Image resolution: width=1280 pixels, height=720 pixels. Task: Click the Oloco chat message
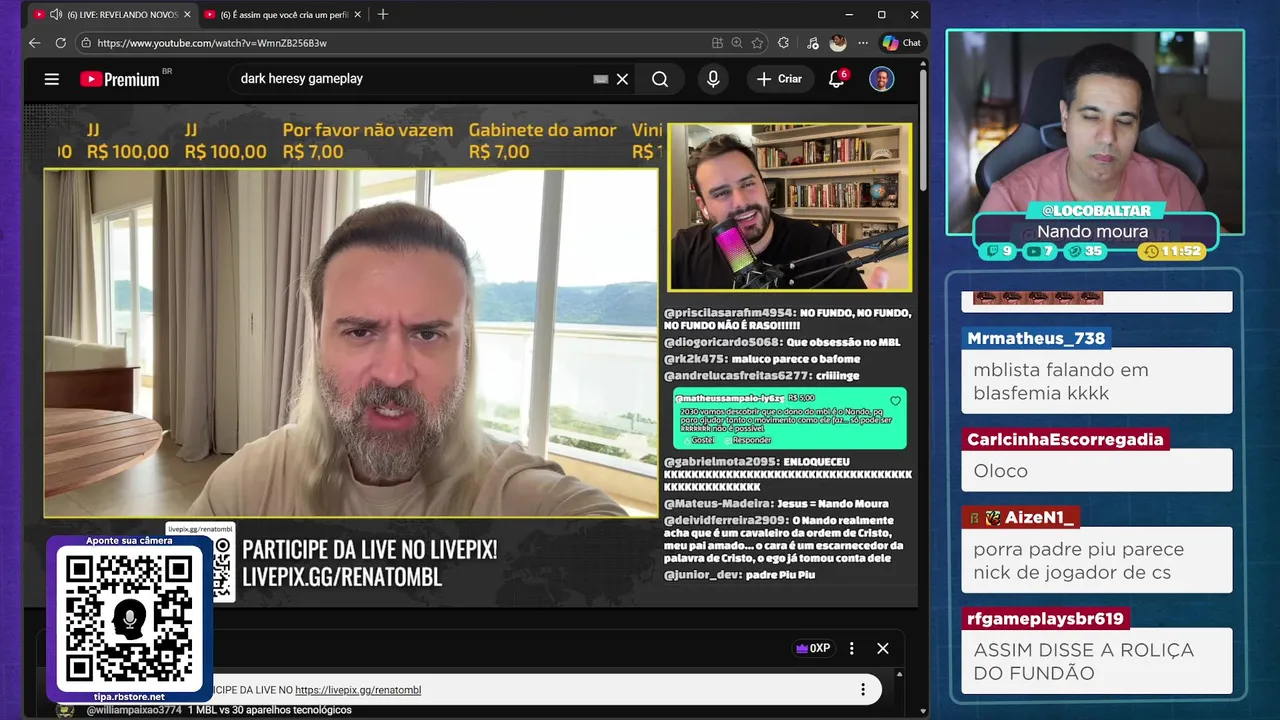pos(1096,470)
